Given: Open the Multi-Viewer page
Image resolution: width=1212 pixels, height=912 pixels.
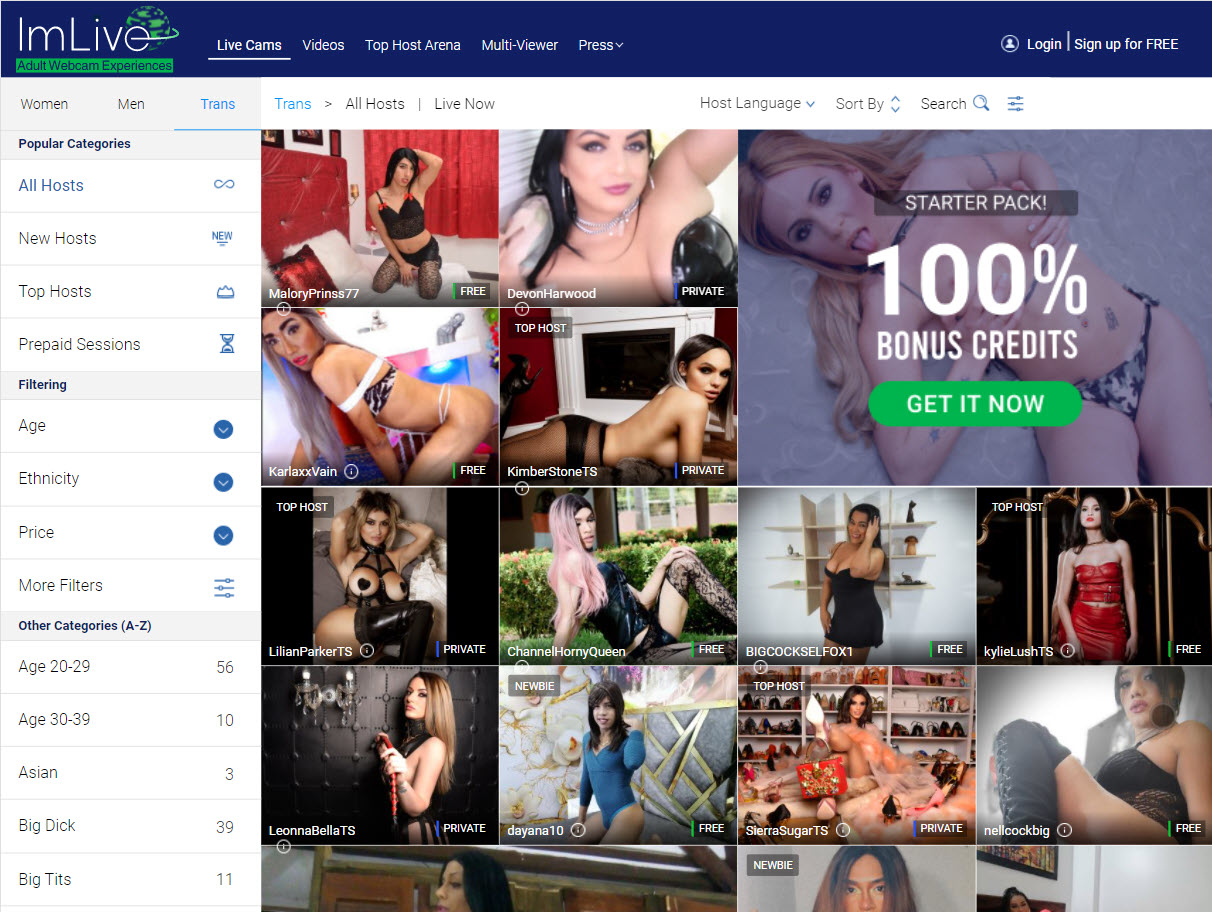Looking at the screenshot, I should click(x=520, y=45).
